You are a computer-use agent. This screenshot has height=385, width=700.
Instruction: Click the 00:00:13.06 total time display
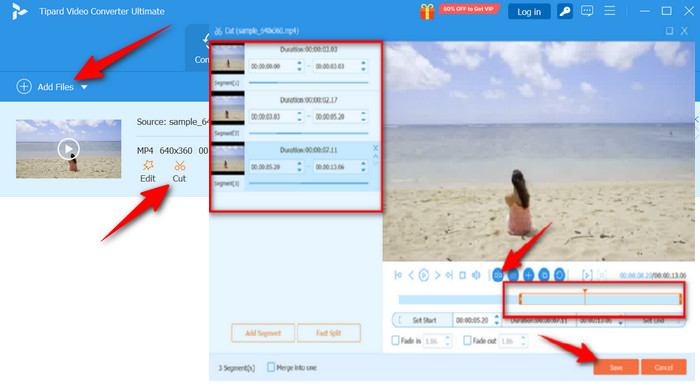[670, 276]
